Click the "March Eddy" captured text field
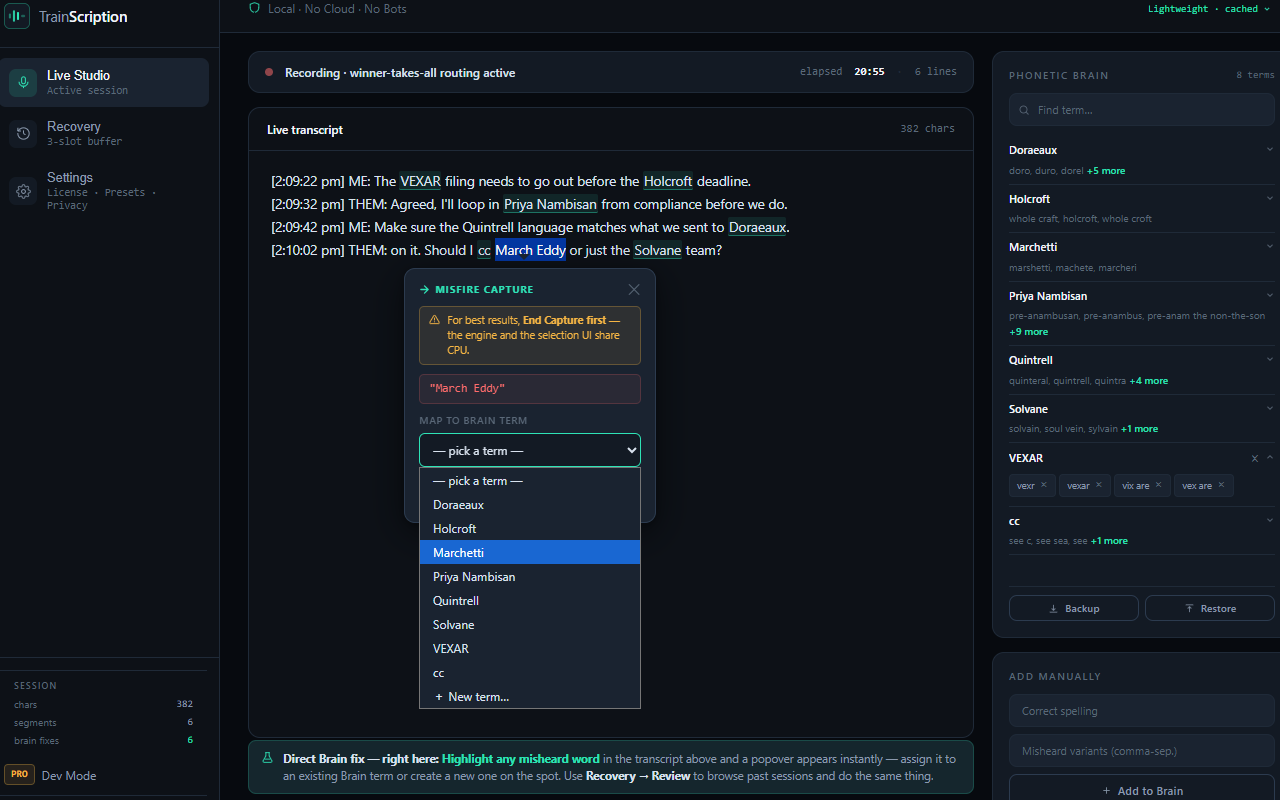The image size is (1280, 800). coord(530,388)
